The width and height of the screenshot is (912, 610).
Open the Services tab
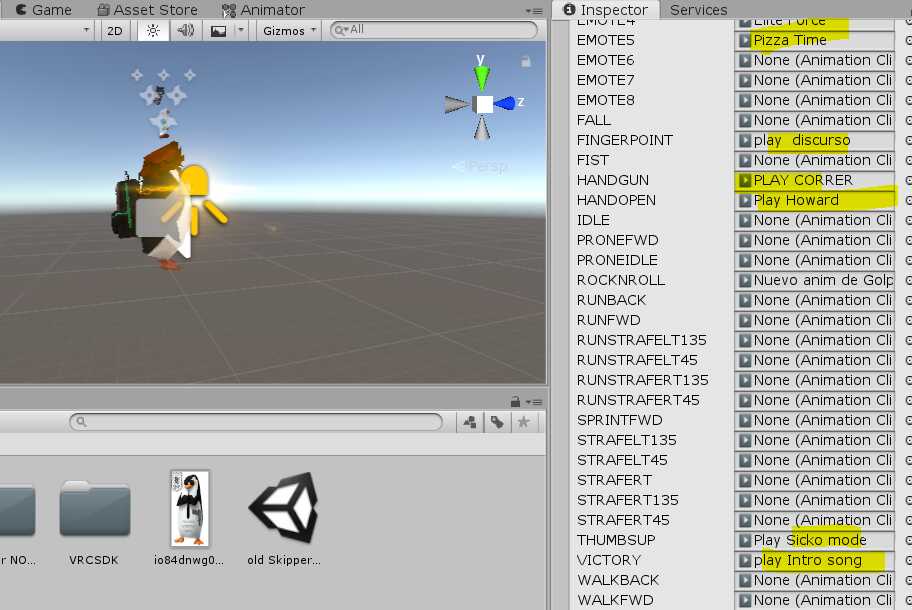point(698,9)
